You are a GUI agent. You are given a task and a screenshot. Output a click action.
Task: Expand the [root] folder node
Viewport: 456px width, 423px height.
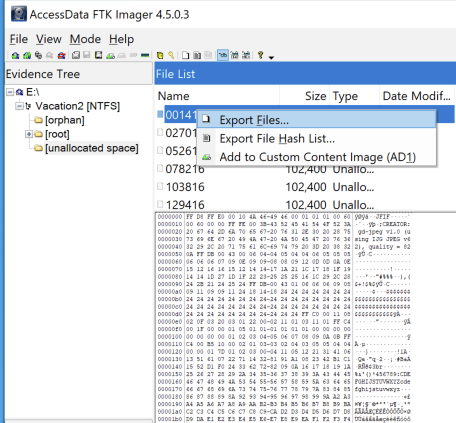pos(29,134)
